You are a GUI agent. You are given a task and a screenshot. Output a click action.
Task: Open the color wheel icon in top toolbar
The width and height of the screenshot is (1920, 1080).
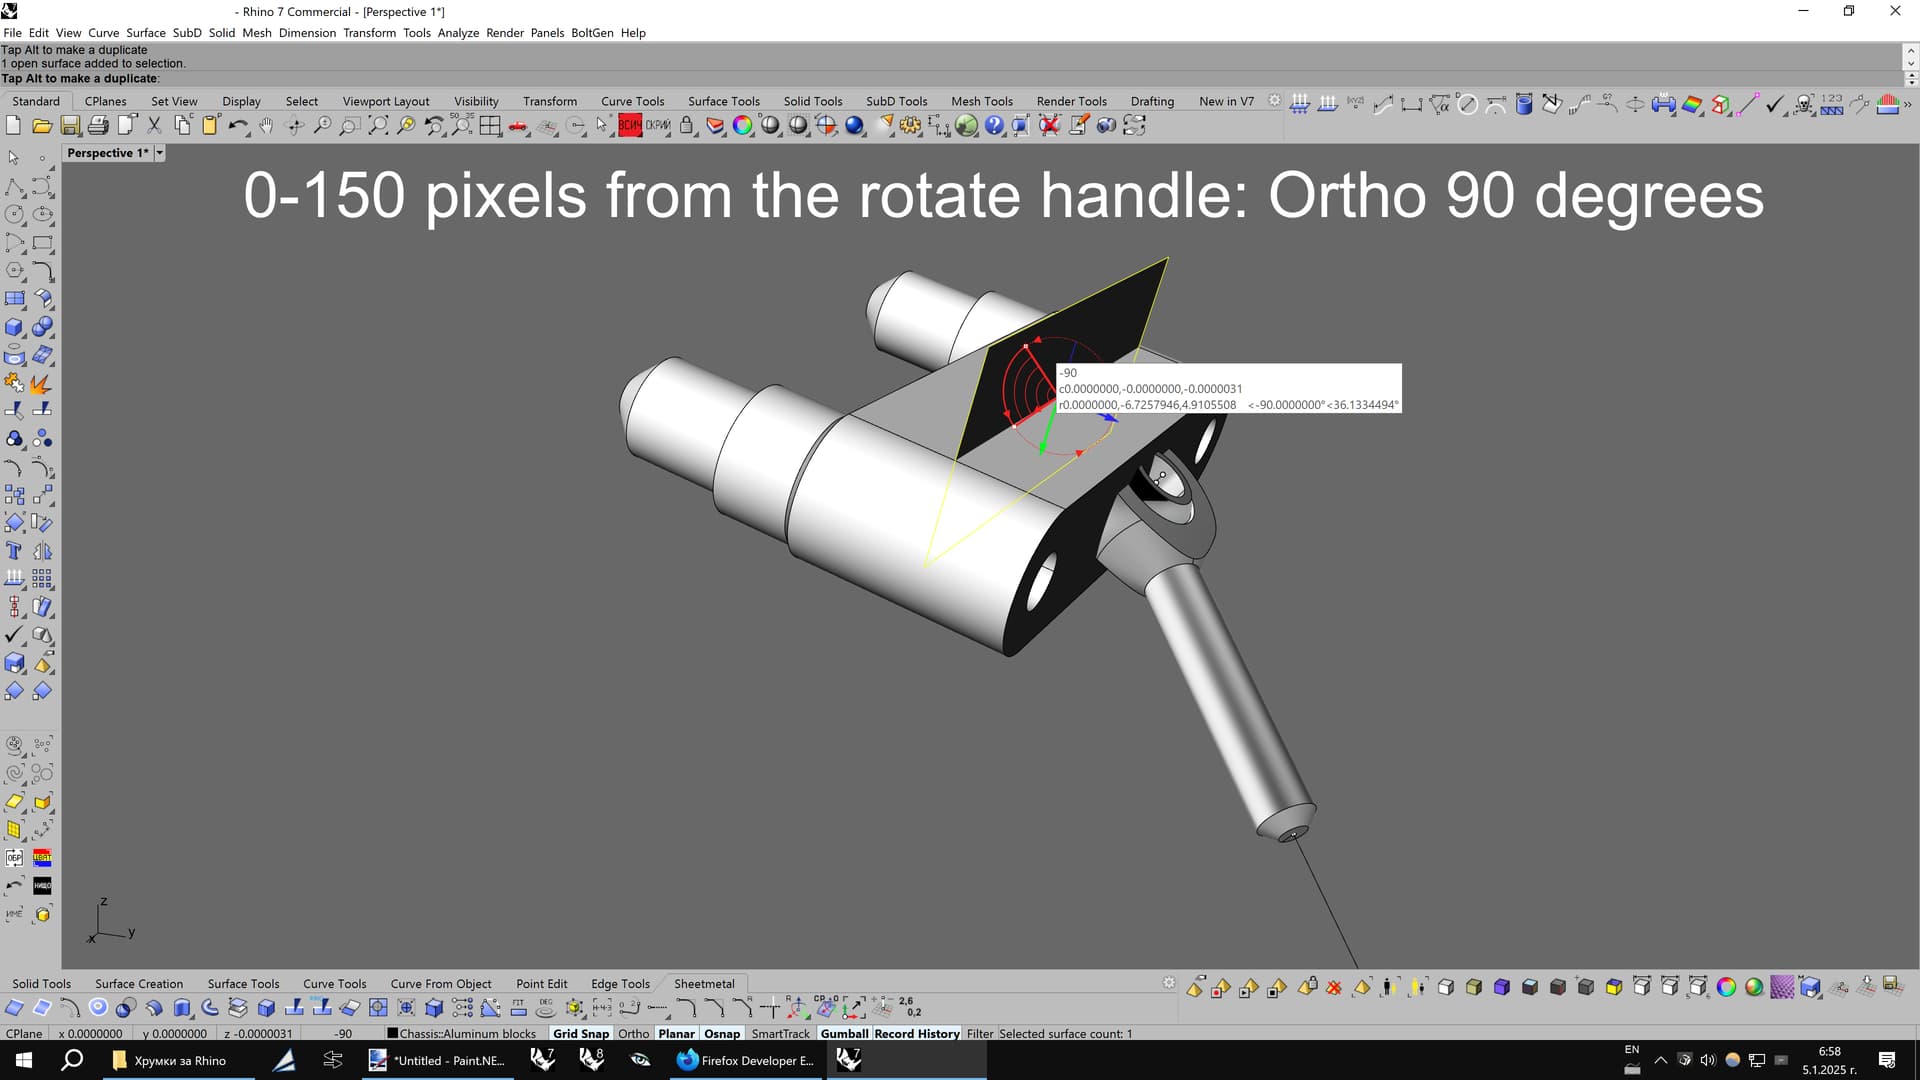pos(742,125)
